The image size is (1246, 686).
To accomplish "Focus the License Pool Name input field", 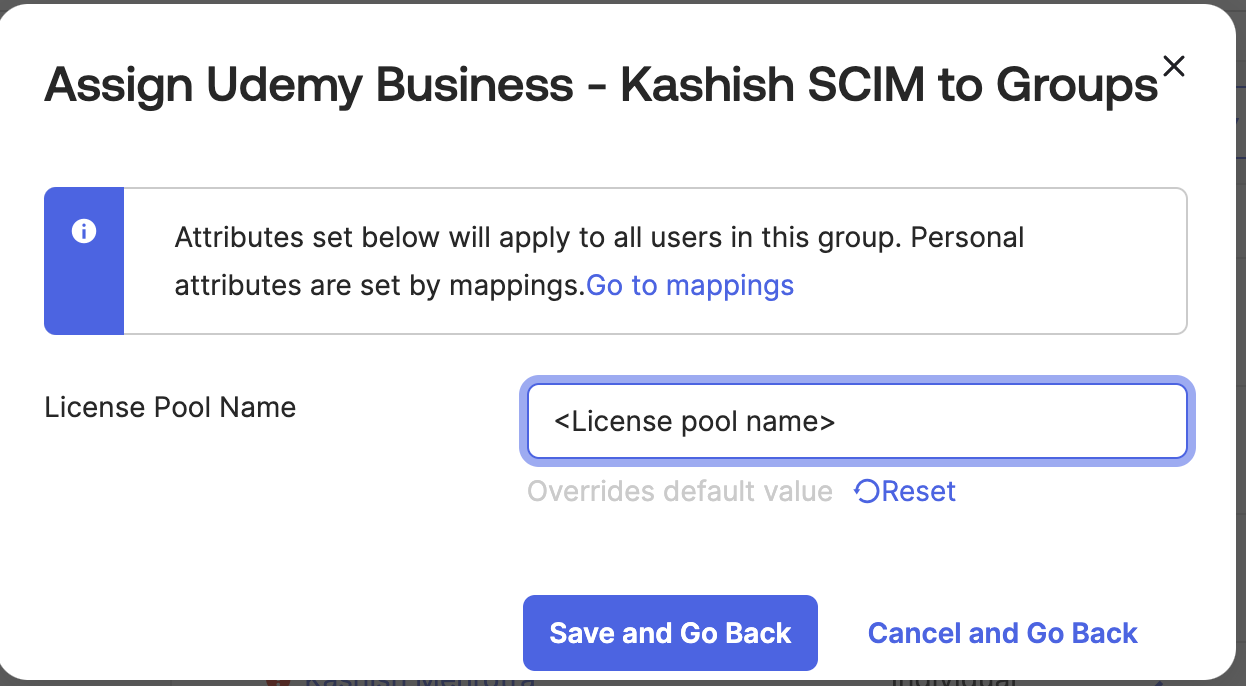I will point(857,422).
